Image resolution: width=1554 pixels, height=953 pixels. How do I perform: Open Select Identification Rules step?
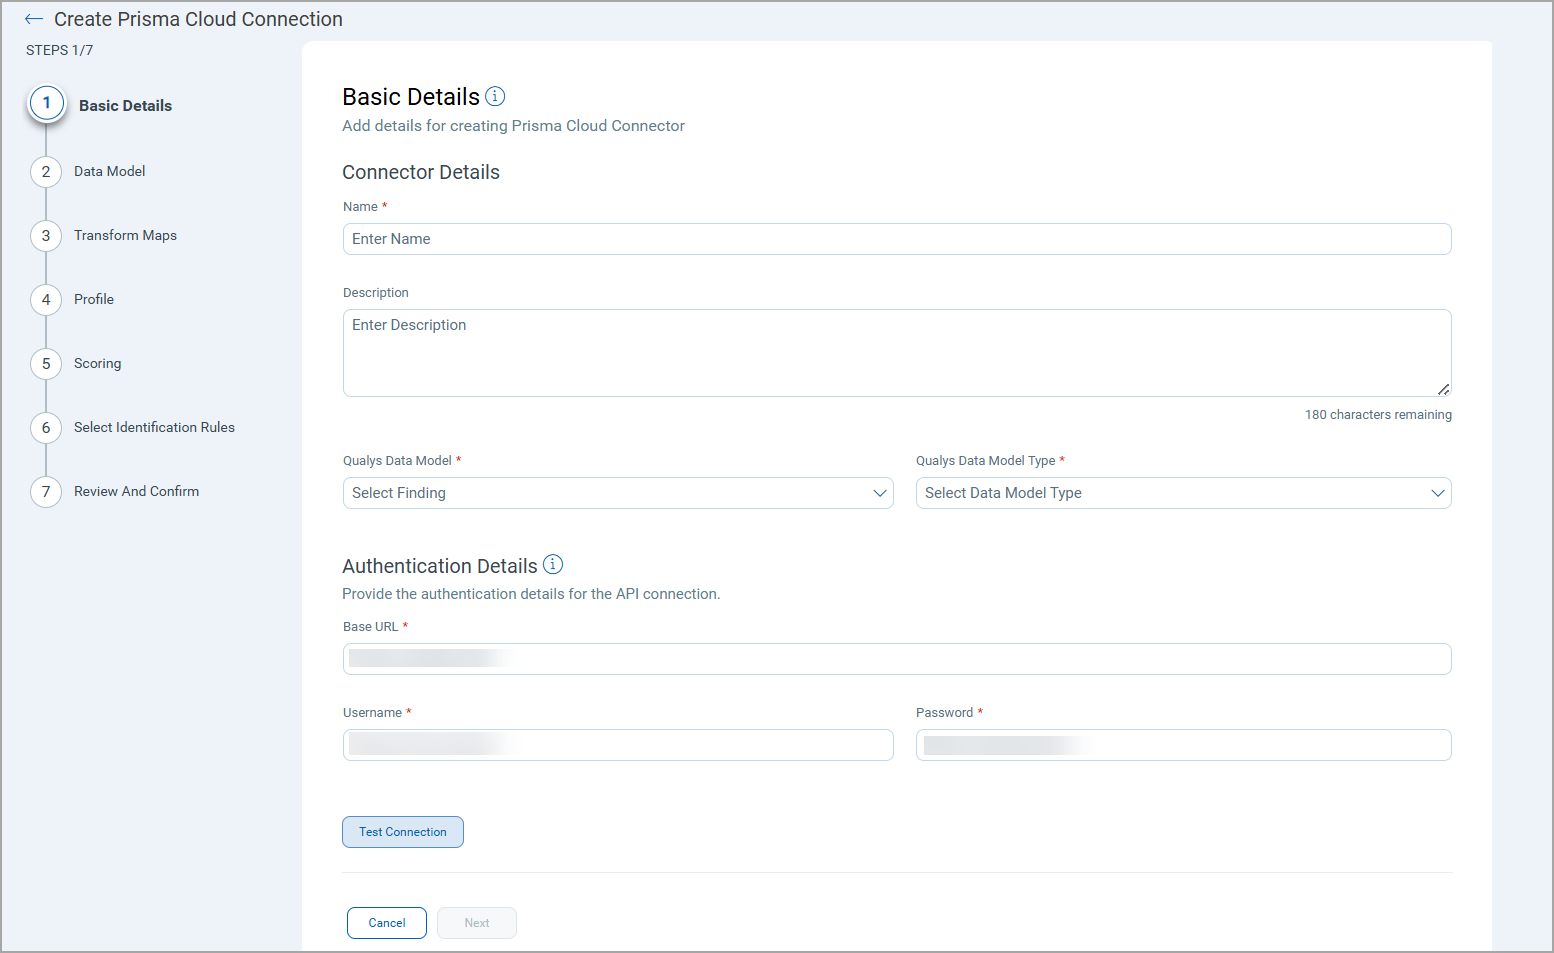[x=154, y=428]
